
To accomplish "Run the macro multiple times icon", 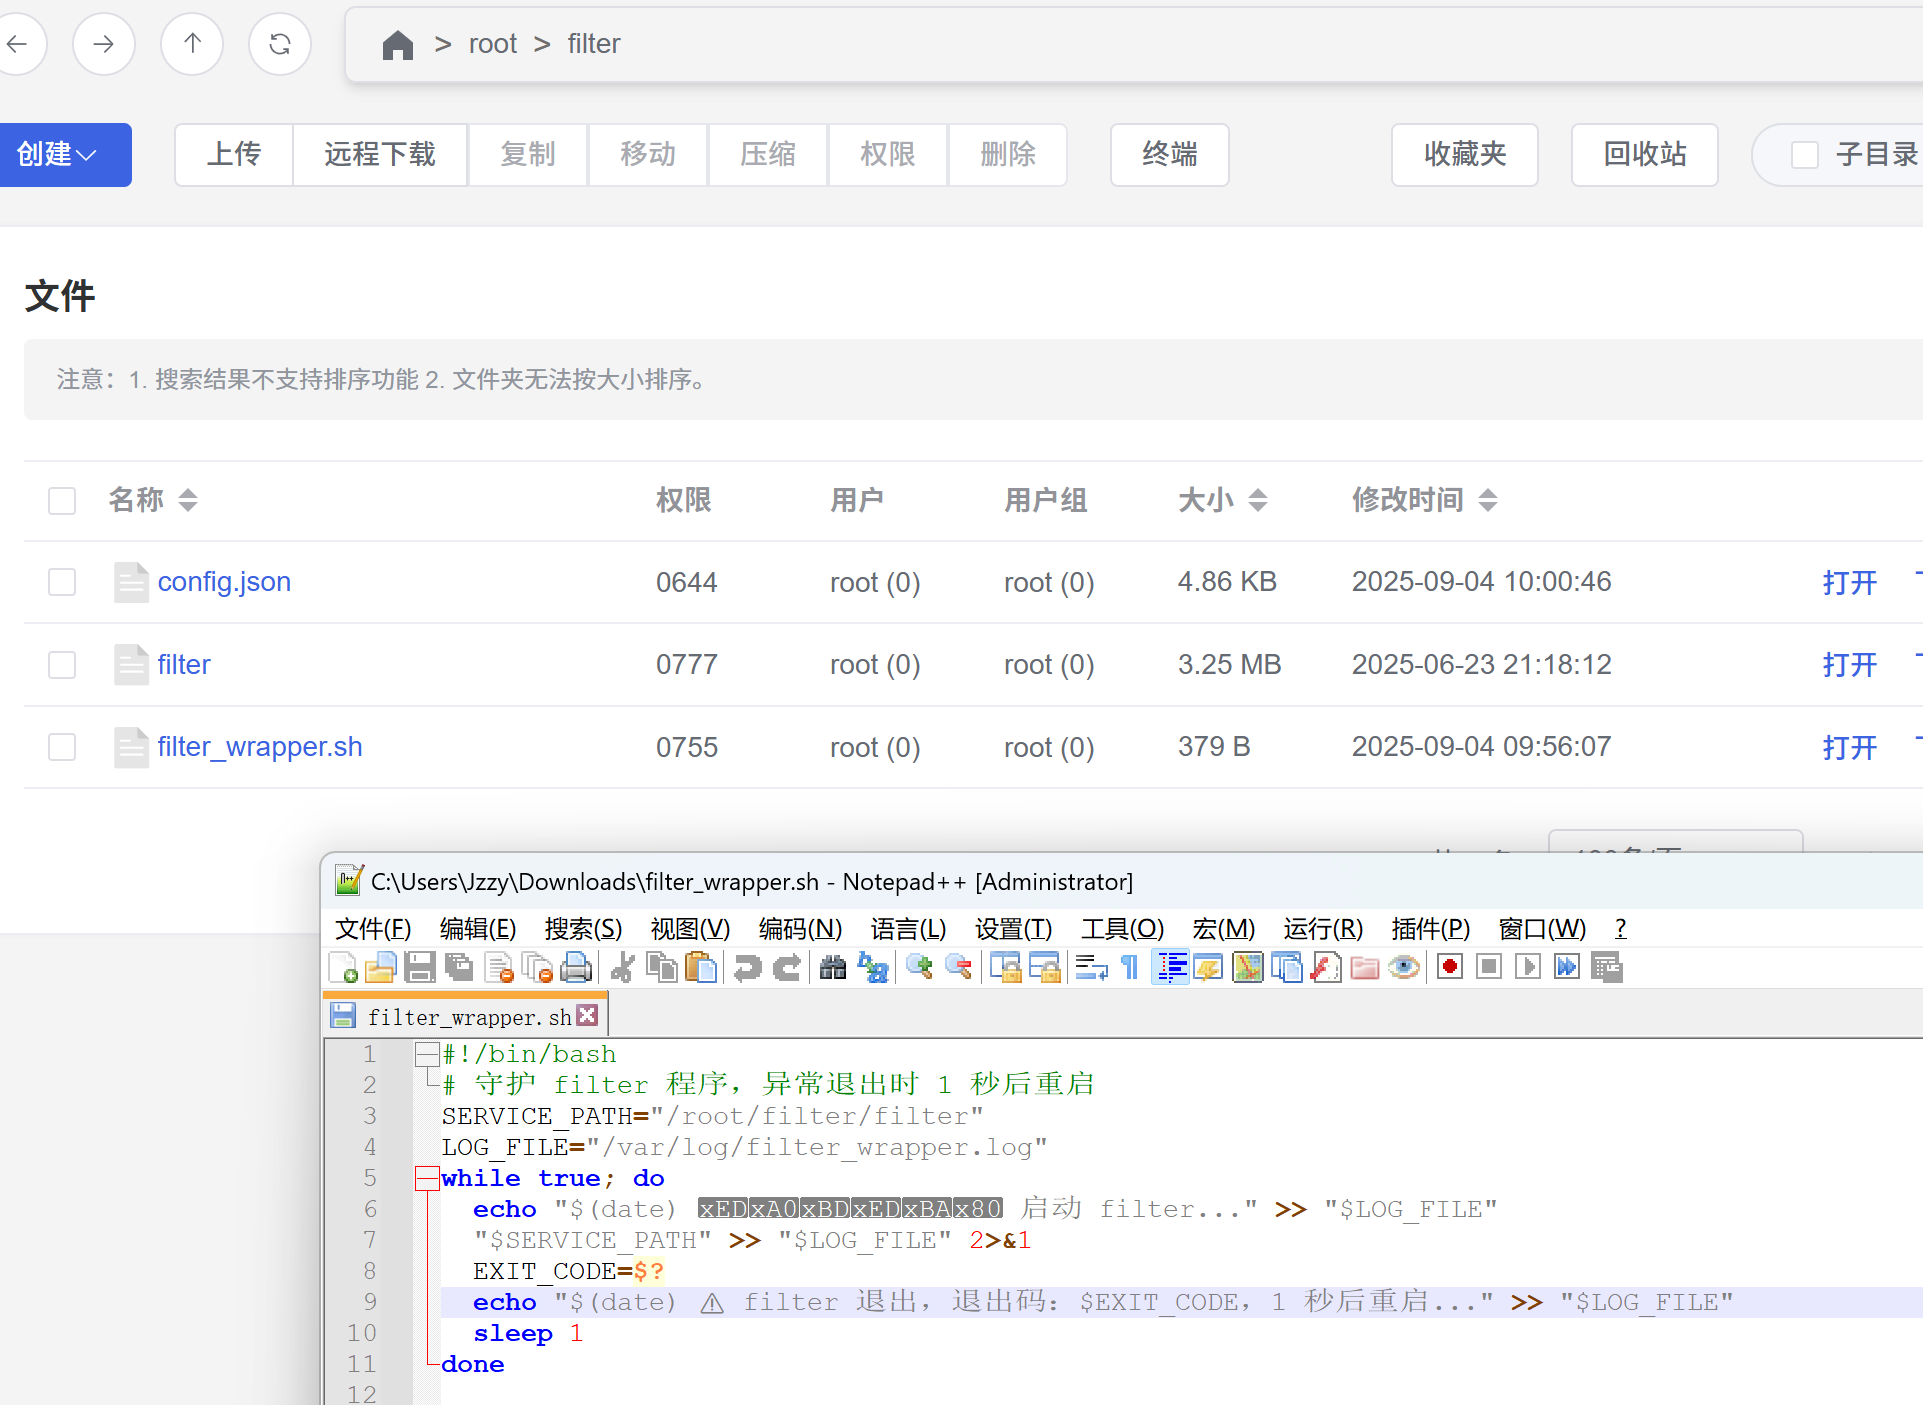I will pyautogui.click(x=1567, y=967).
